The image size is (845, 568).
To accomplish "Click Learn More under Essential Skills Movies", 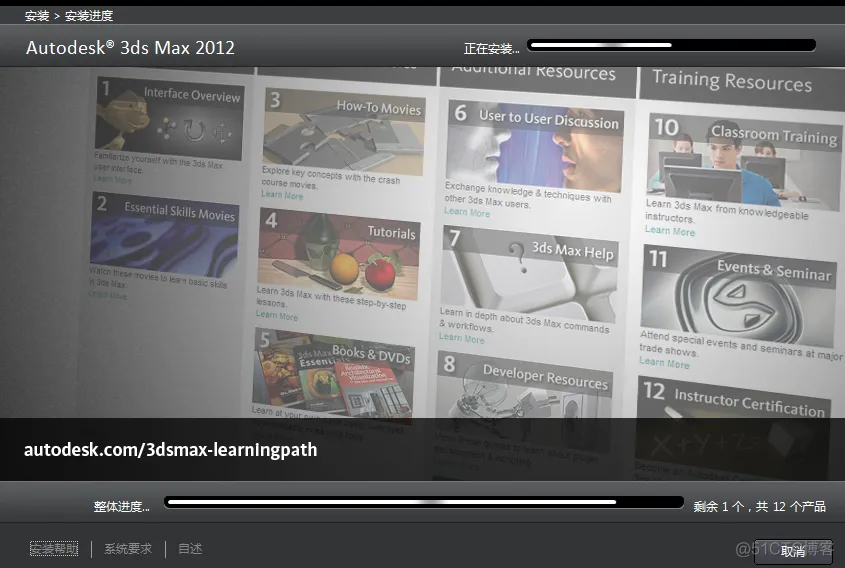I will [108, 295].
